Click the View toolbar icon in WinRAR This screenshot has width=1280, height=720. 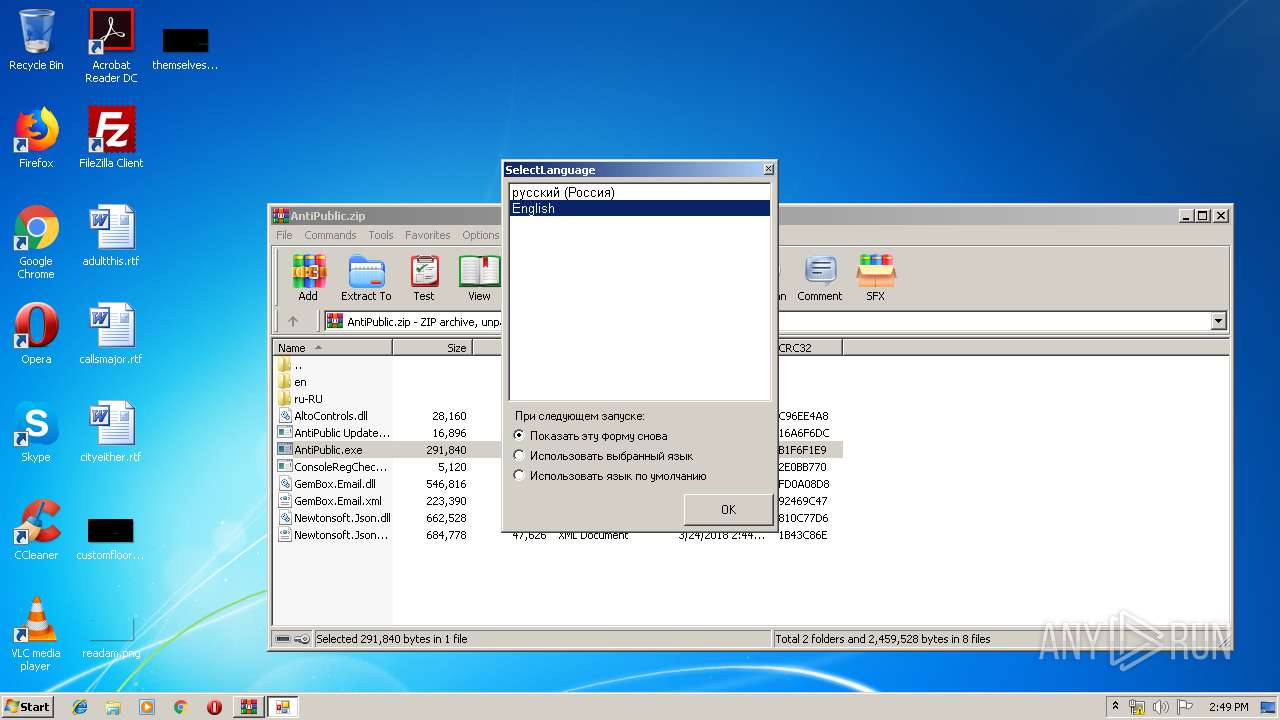pos(480,278)
